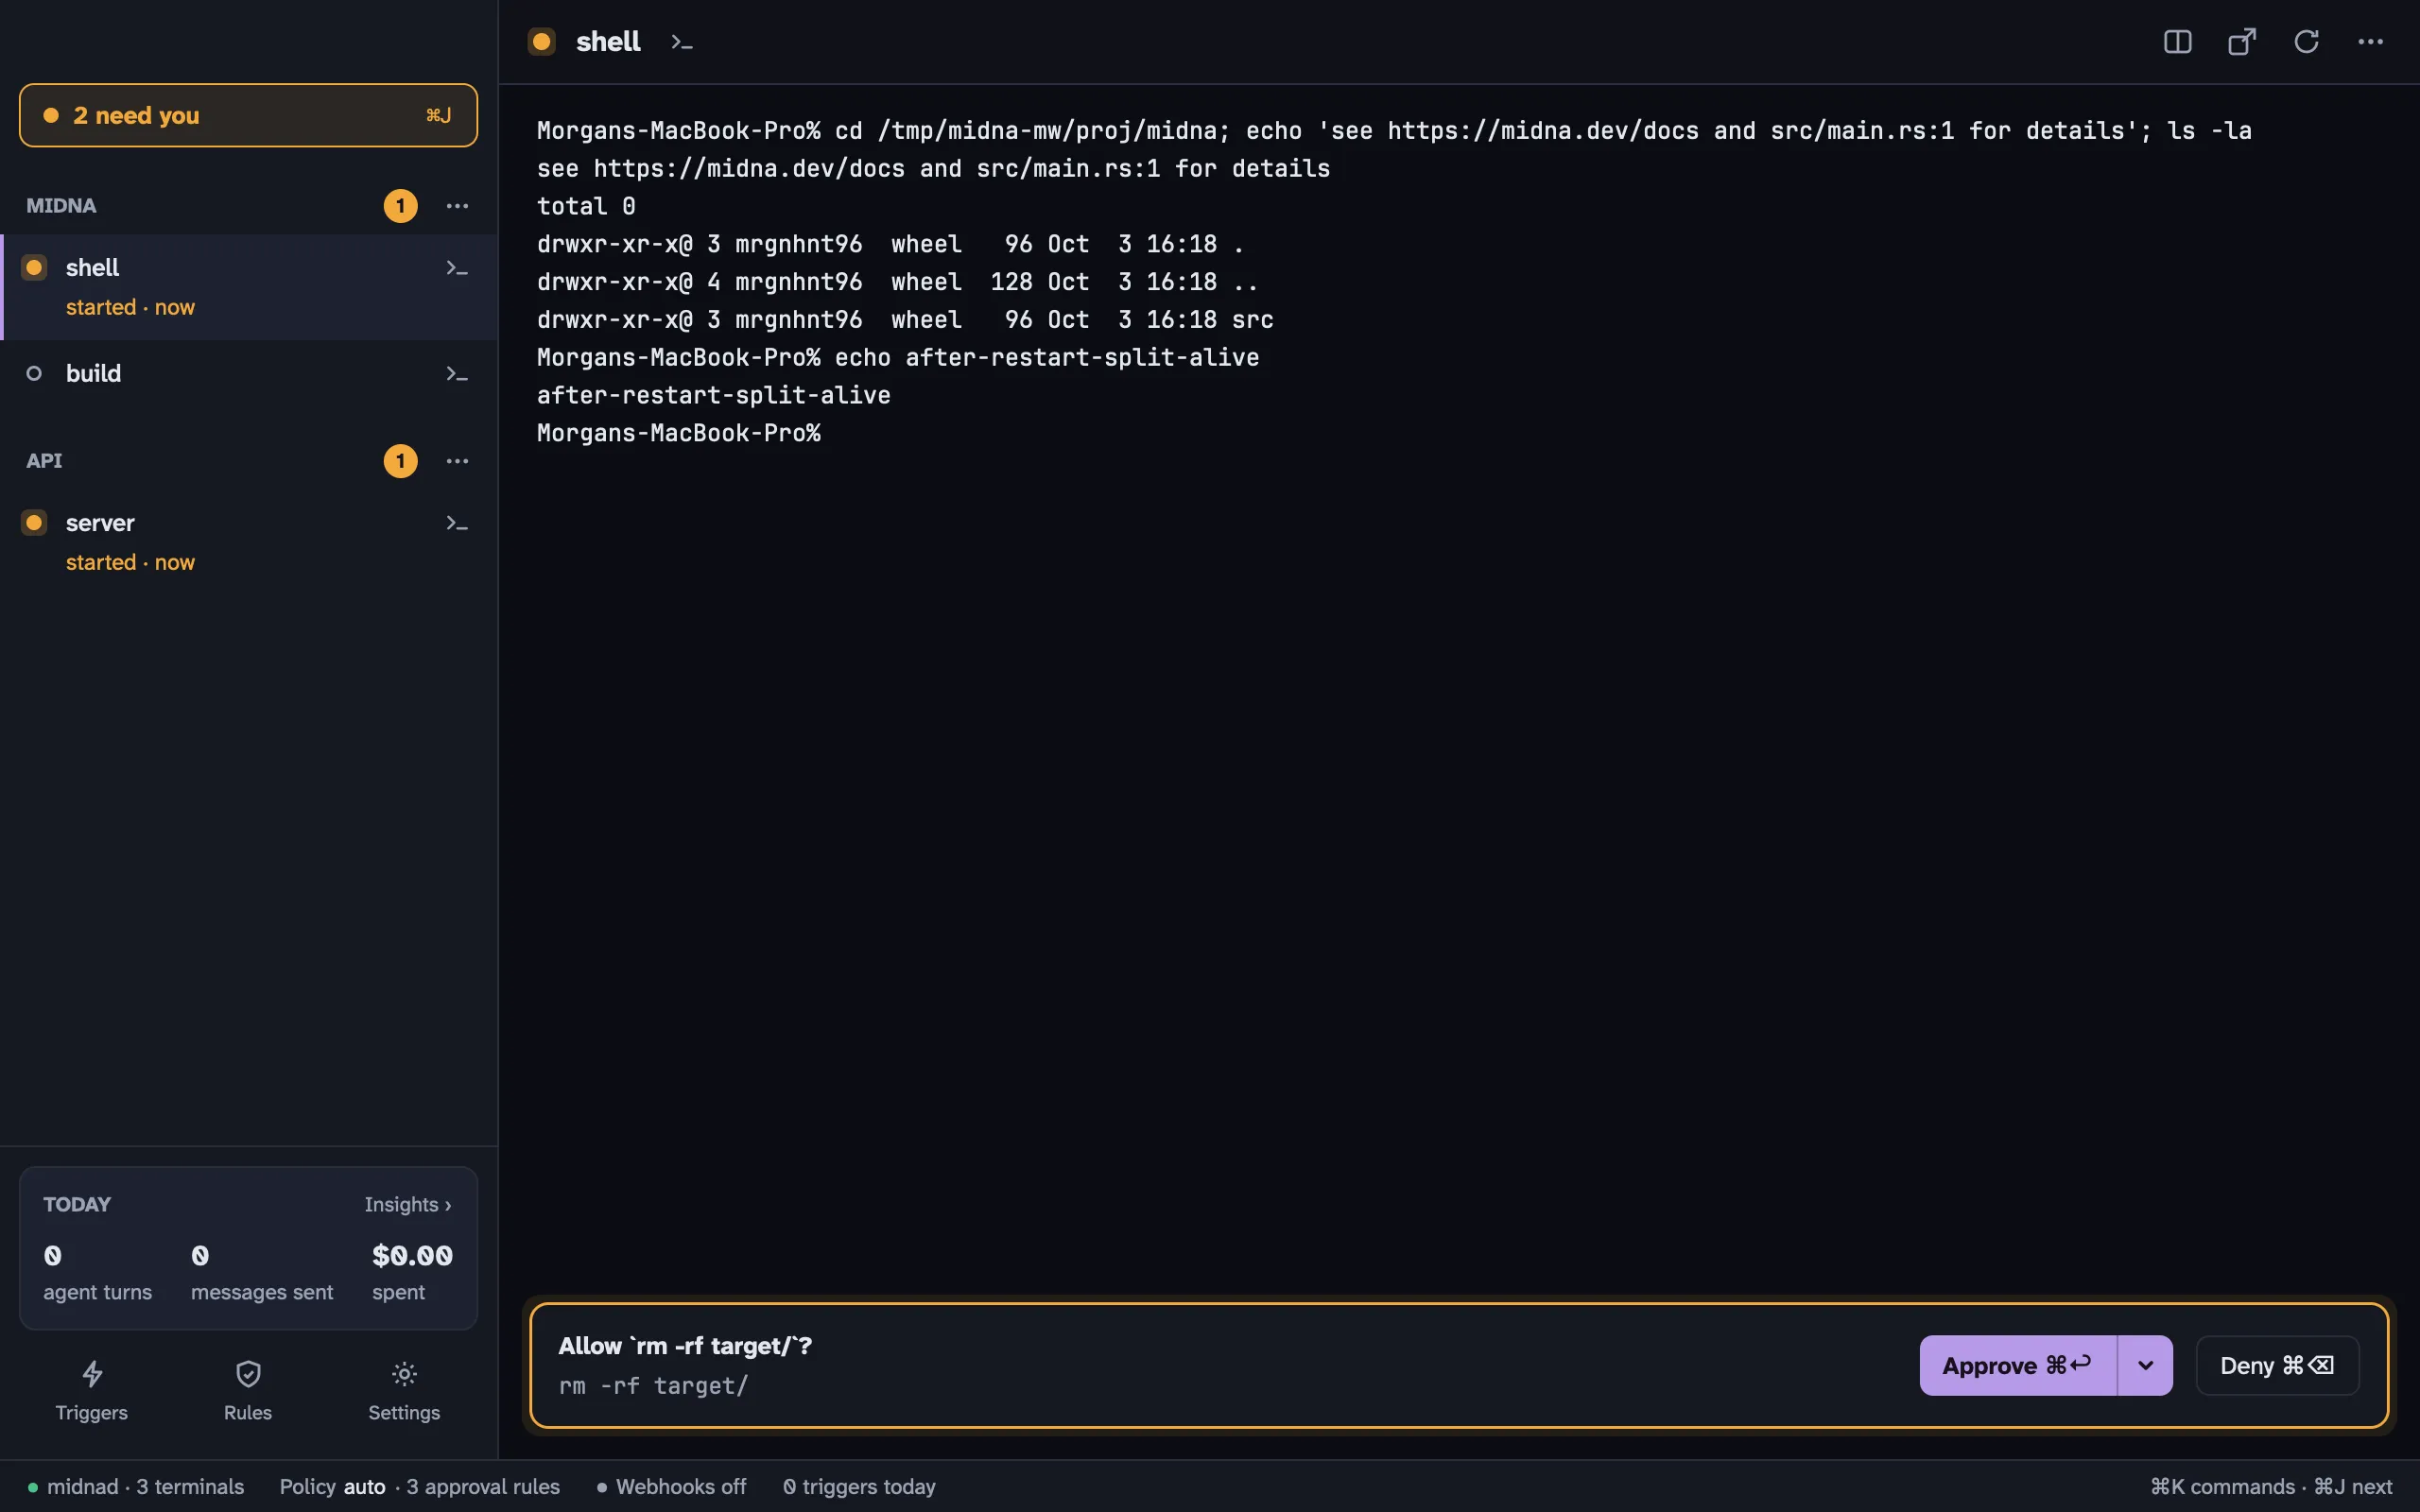Open the header more options menu
This screenshot has width=2420, height=1512.
[x=2370, y=42]
